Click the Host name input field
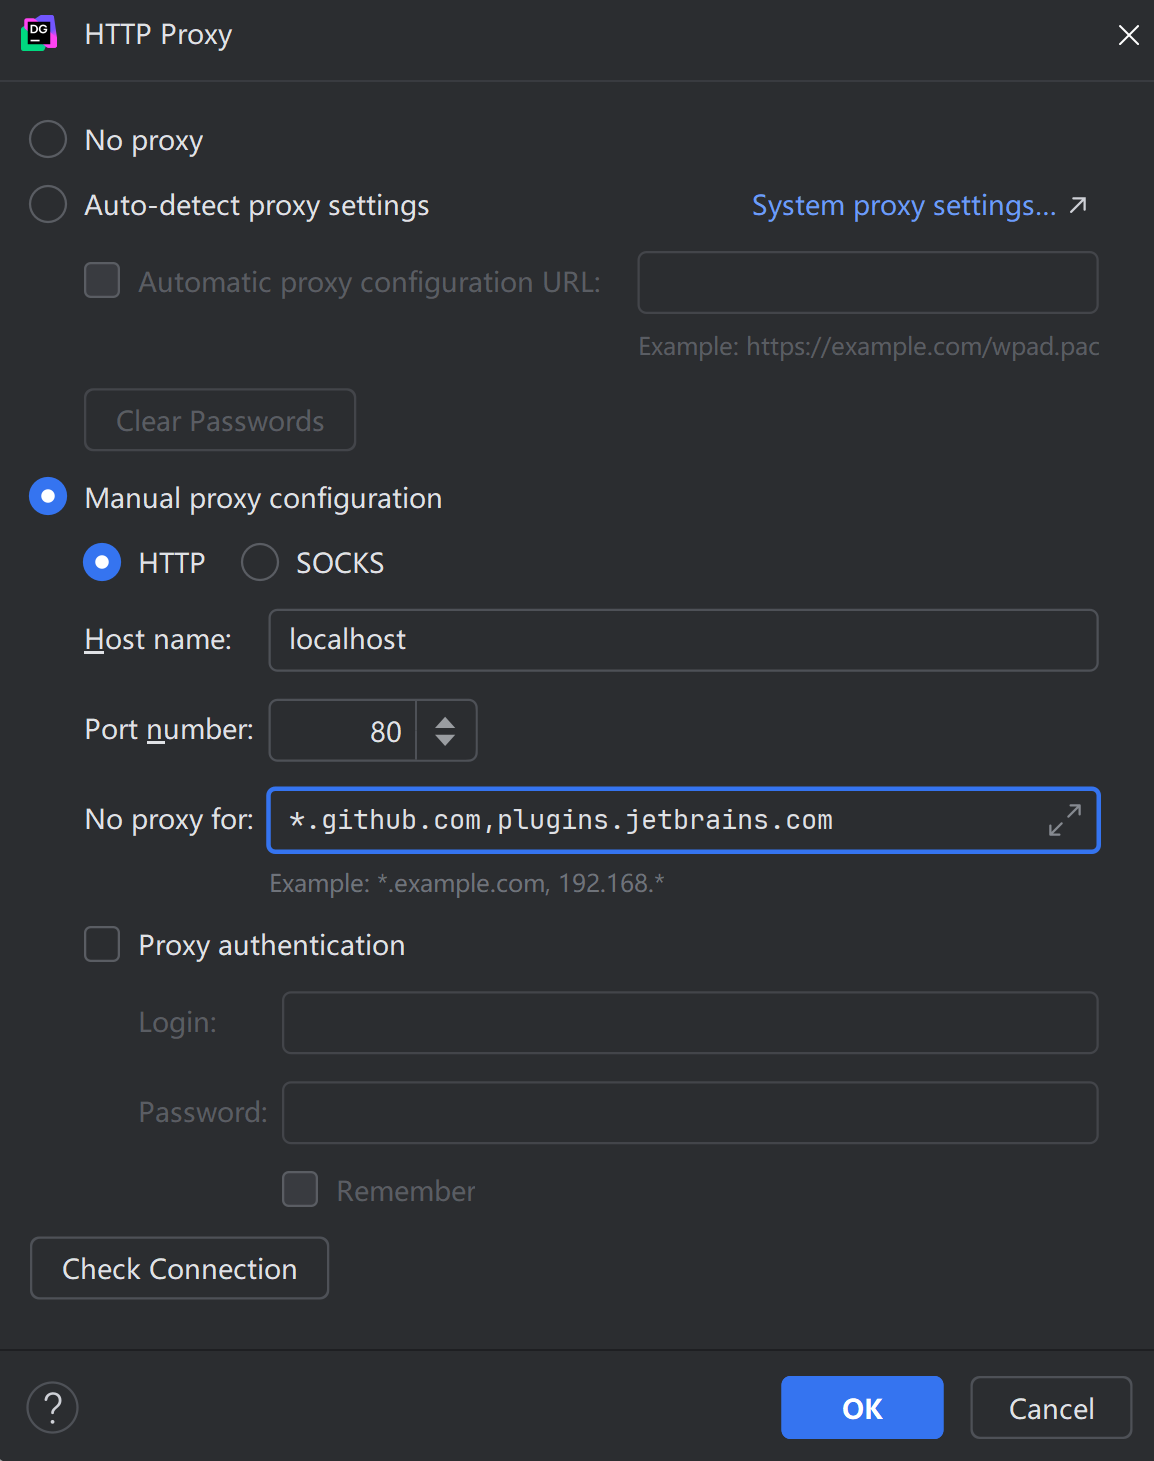 click(x=683, y=640)
